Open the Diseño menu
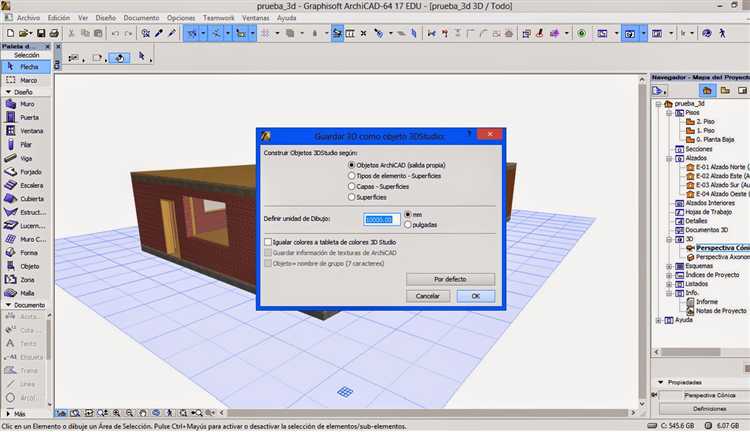The image size is (750, 432). tap(105, 18)
